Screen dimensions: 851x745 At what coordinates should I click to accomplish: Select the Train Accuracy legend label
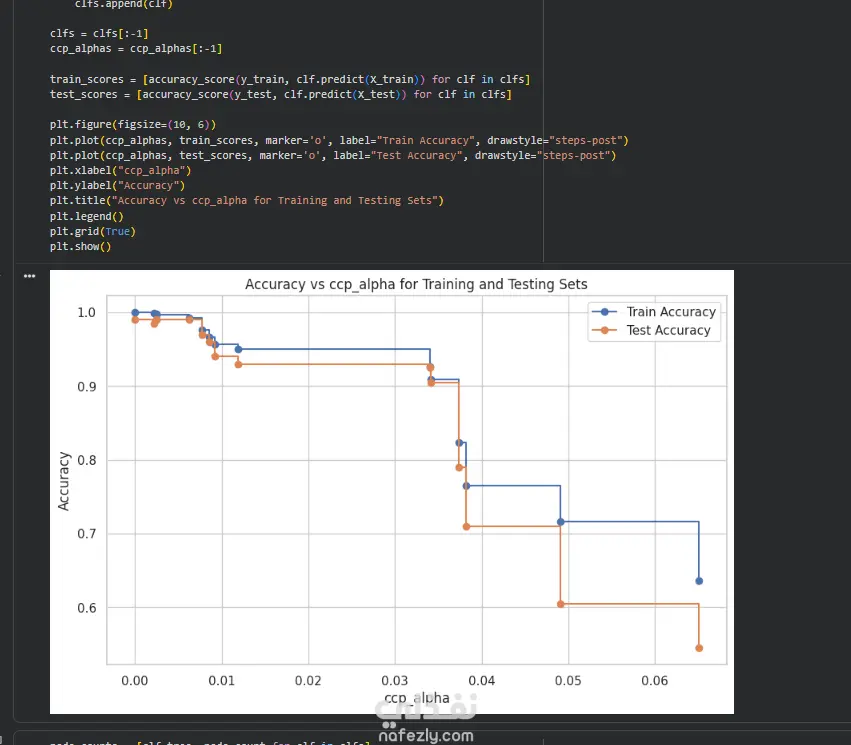(671, 312)
